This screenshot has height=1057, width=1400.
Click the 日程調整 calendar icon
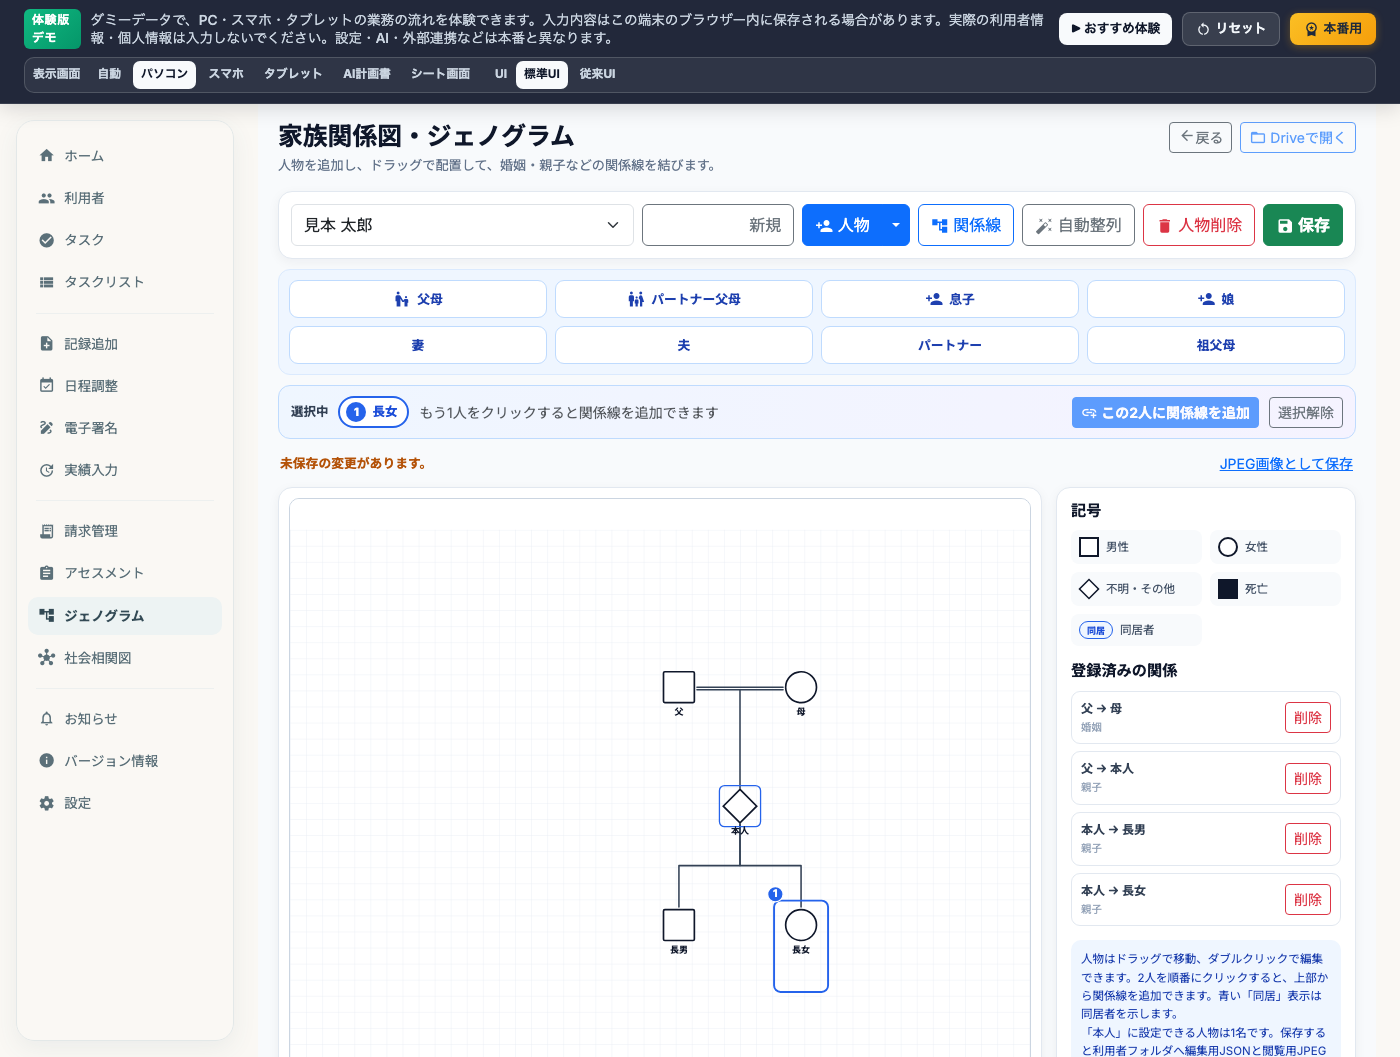[x=46, y=386]
